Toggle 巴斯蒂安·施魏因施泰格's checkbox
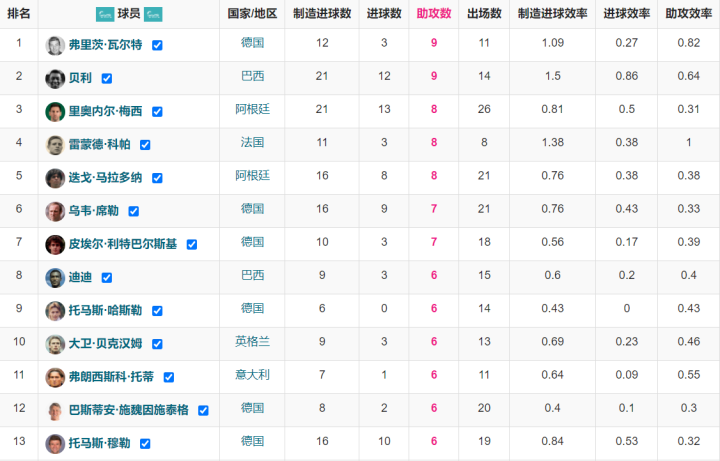 (x=203, y=410)
